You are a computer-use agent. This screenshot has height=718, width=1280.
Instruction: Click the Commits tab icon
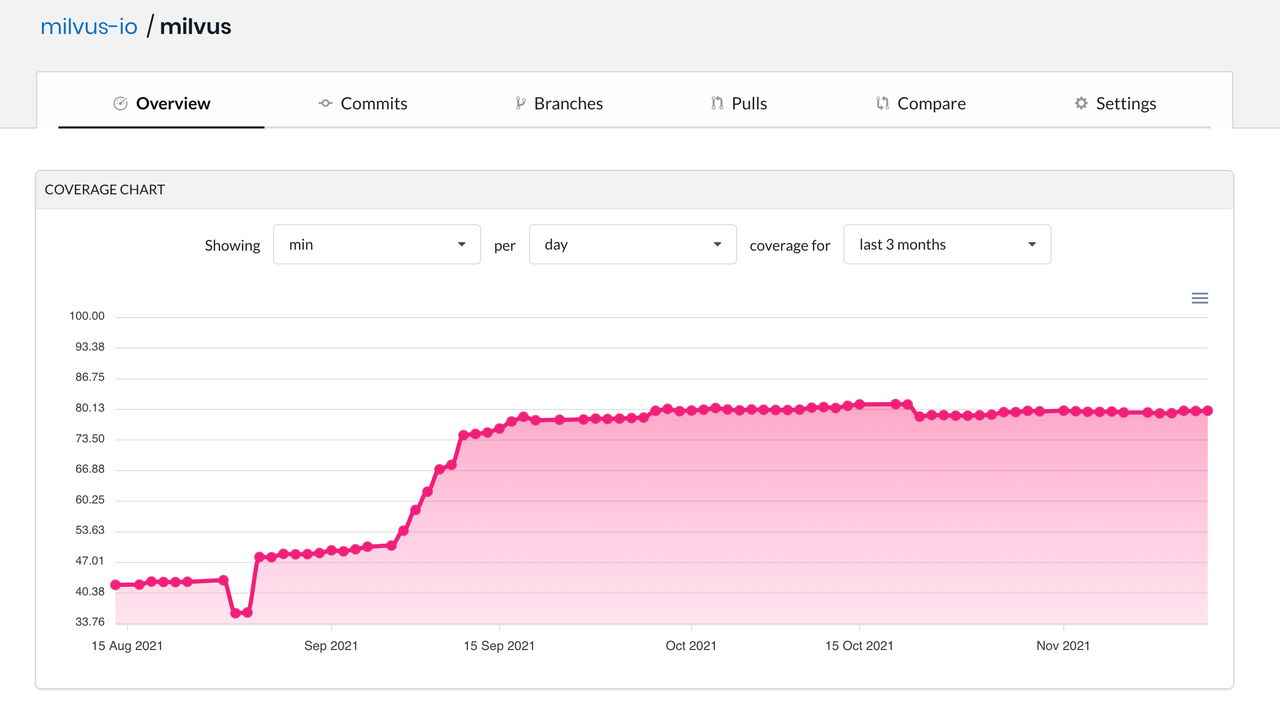click(325, 104)
